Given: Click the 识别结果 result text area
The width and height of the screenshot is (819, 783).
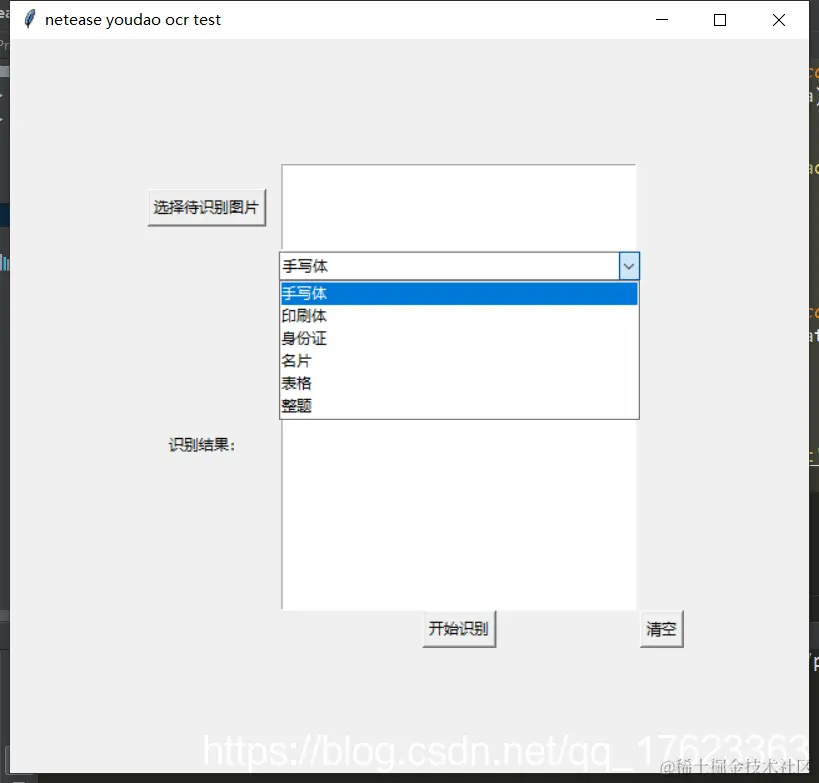Looking at the screenshot, I should [x=458, y=515].
